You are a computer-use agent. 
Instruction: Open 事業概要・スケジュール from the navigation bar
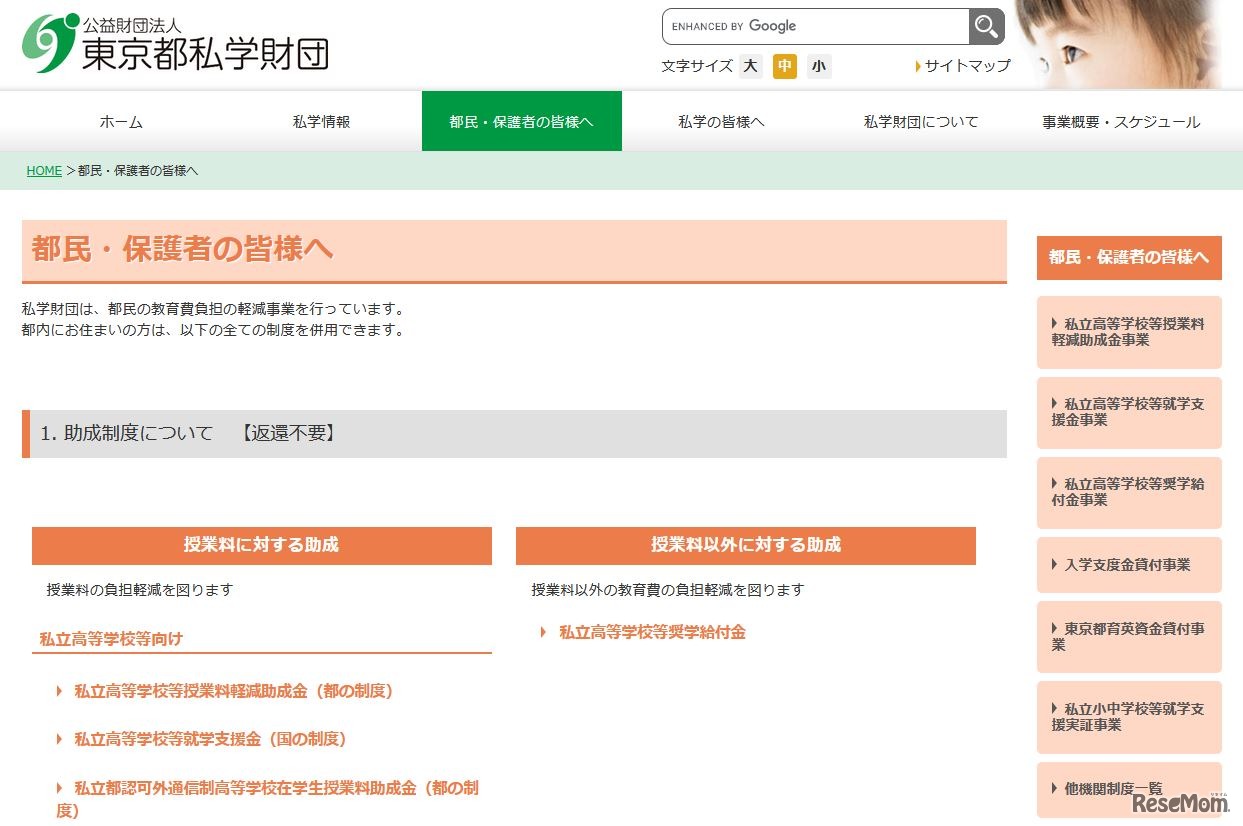pyautogui.click(x=1119, y=121)
